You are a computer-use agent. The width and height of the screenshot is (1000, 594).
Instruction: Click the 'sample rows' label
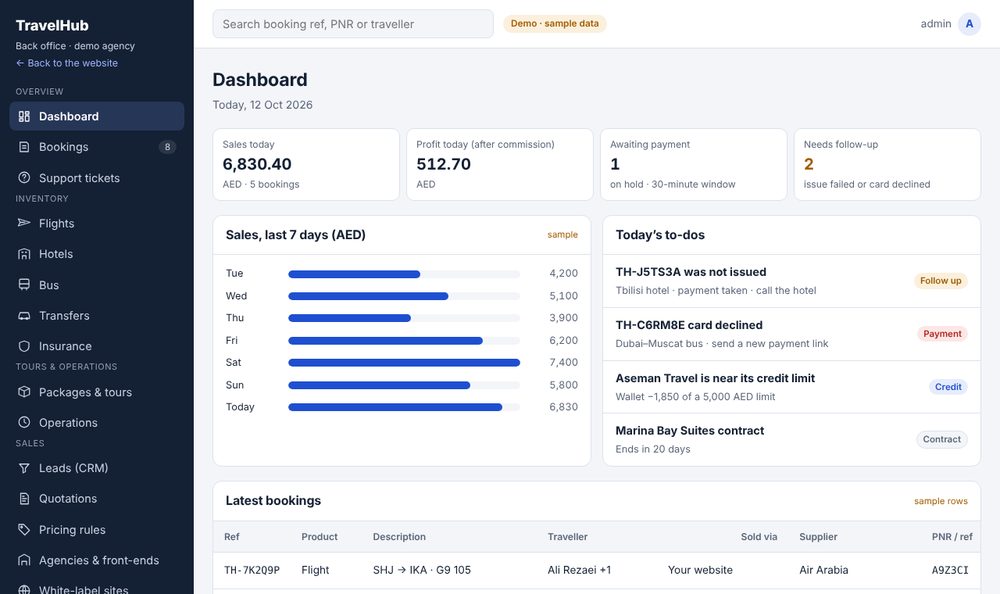[941, 501]
